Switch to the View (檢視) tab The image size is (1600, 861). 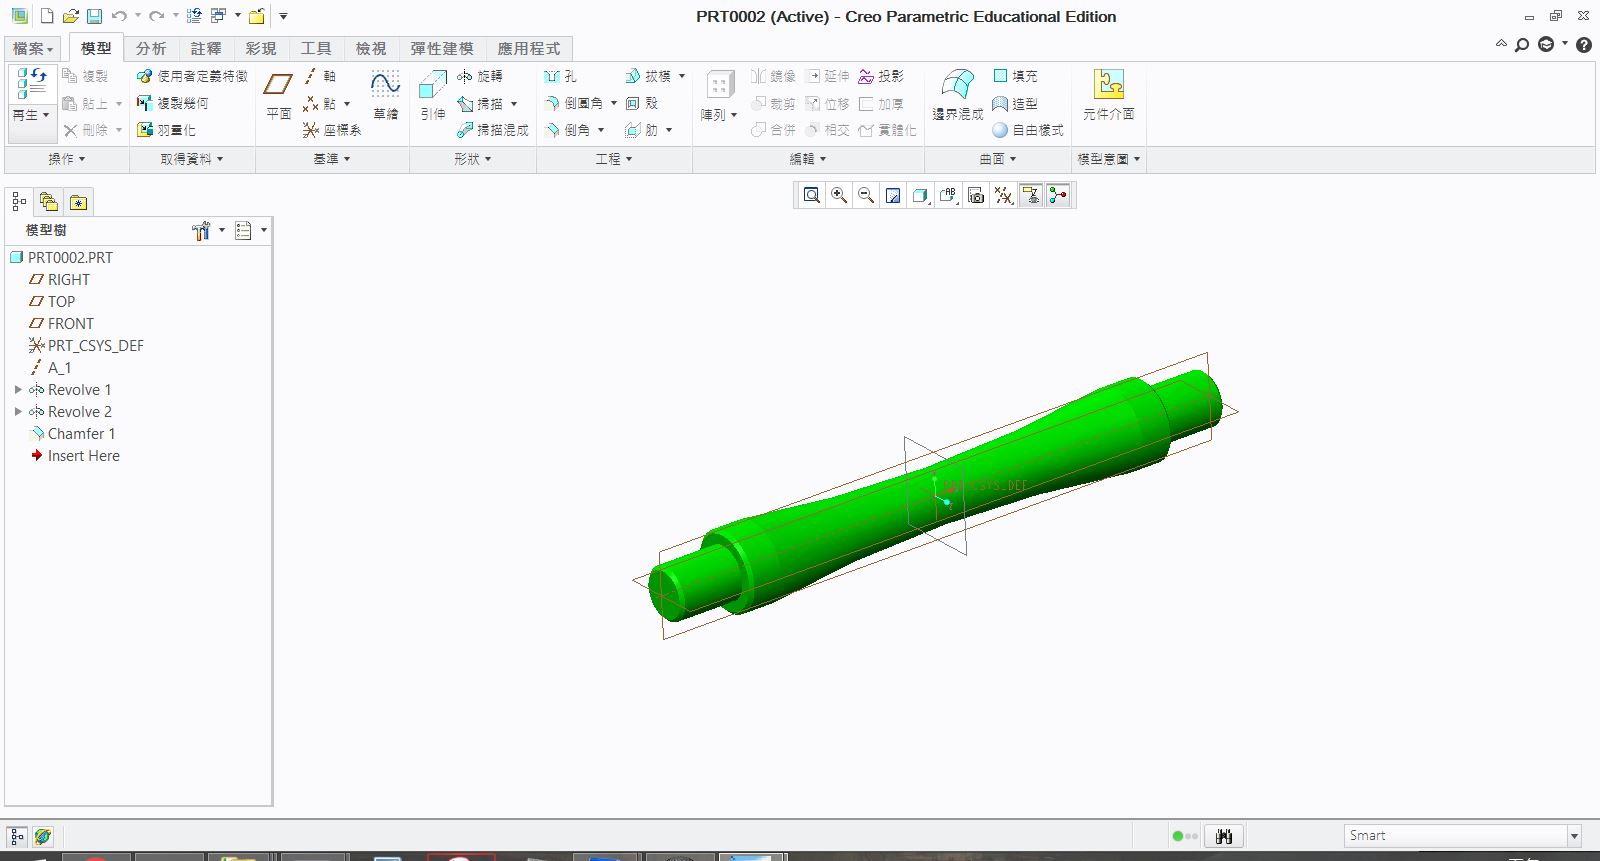(371, 48)
